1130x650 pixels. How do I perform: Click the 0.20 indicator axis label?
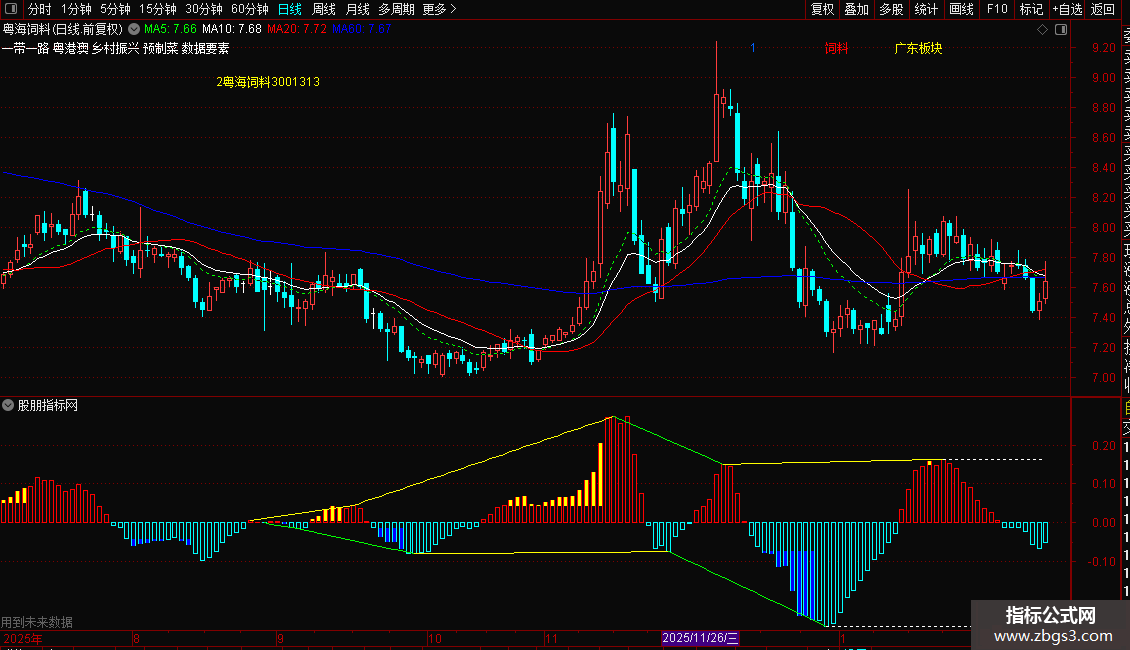pos(1103,446)
